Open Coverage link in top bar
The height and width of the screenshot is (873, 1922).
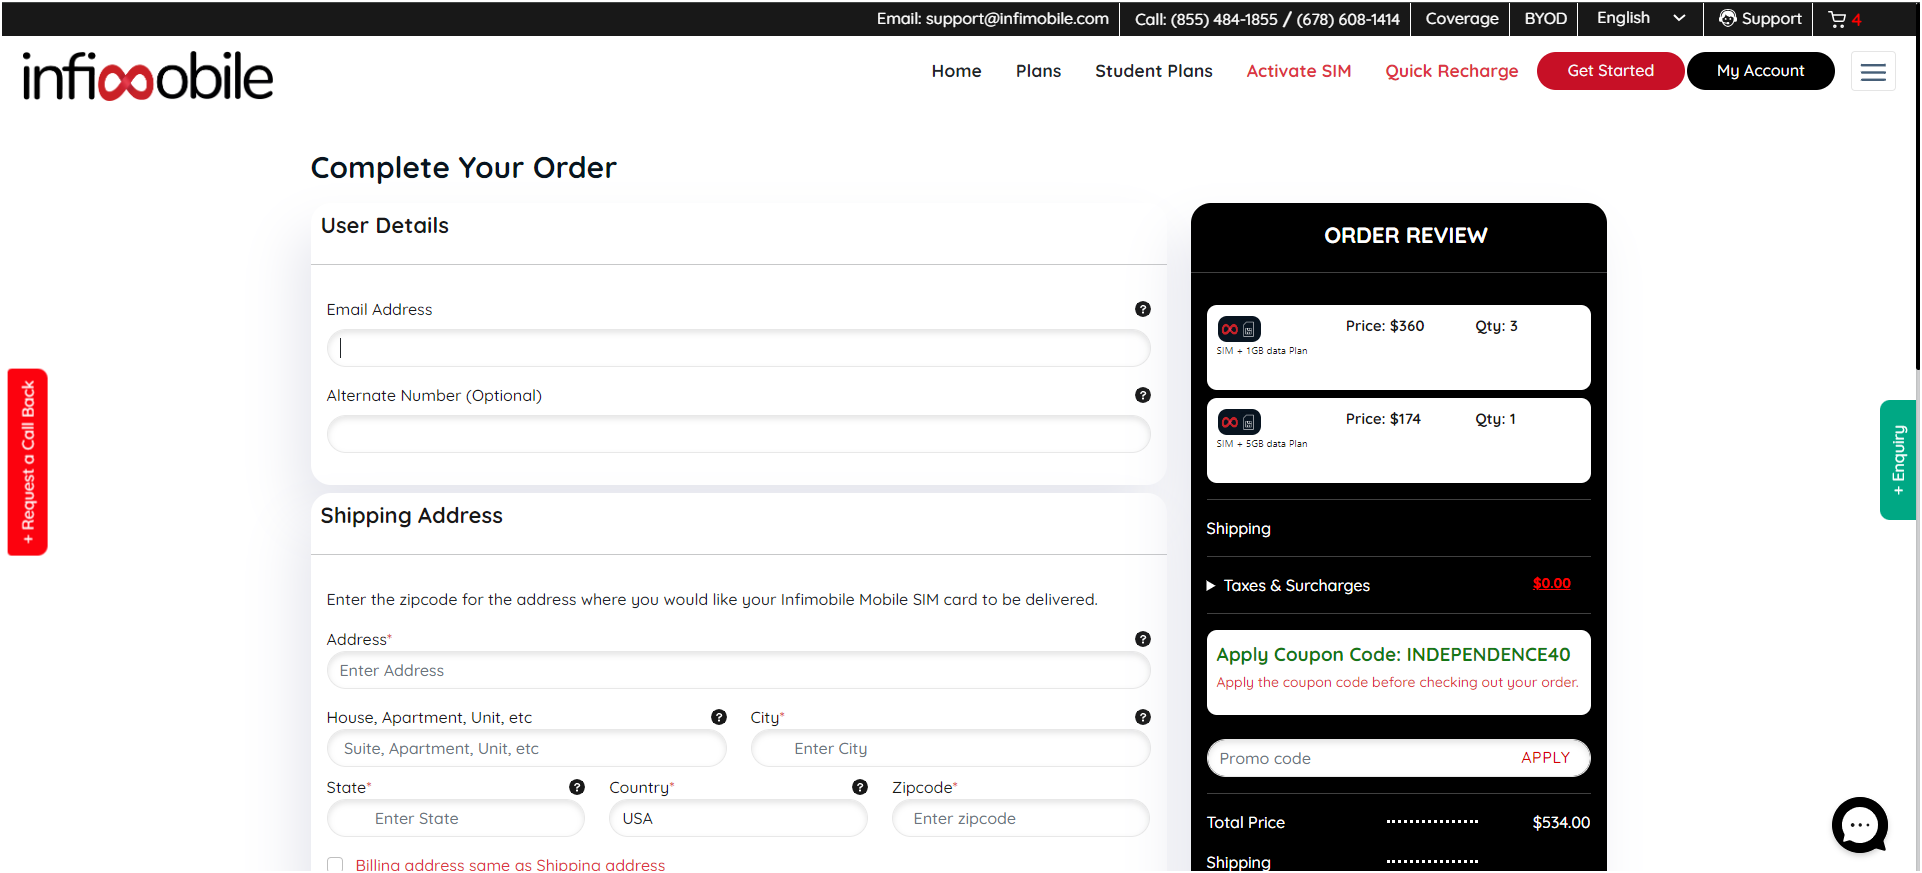point(1461,19)
